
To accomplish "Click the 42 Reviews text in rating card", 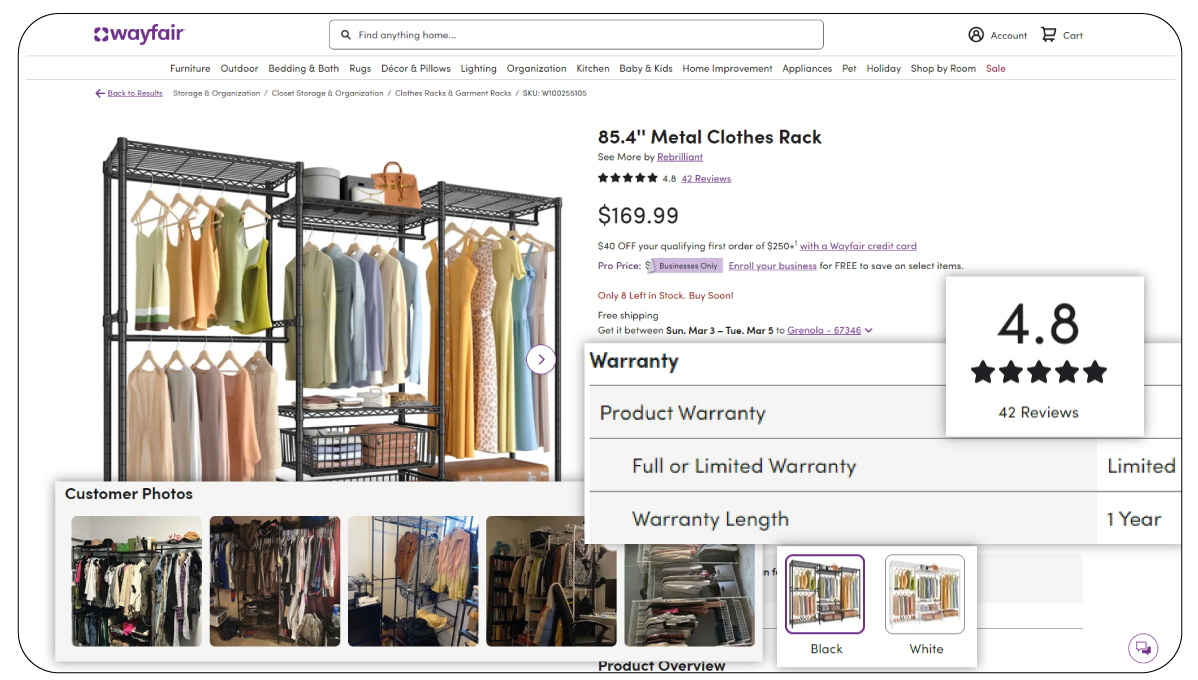I will 1038,413.
